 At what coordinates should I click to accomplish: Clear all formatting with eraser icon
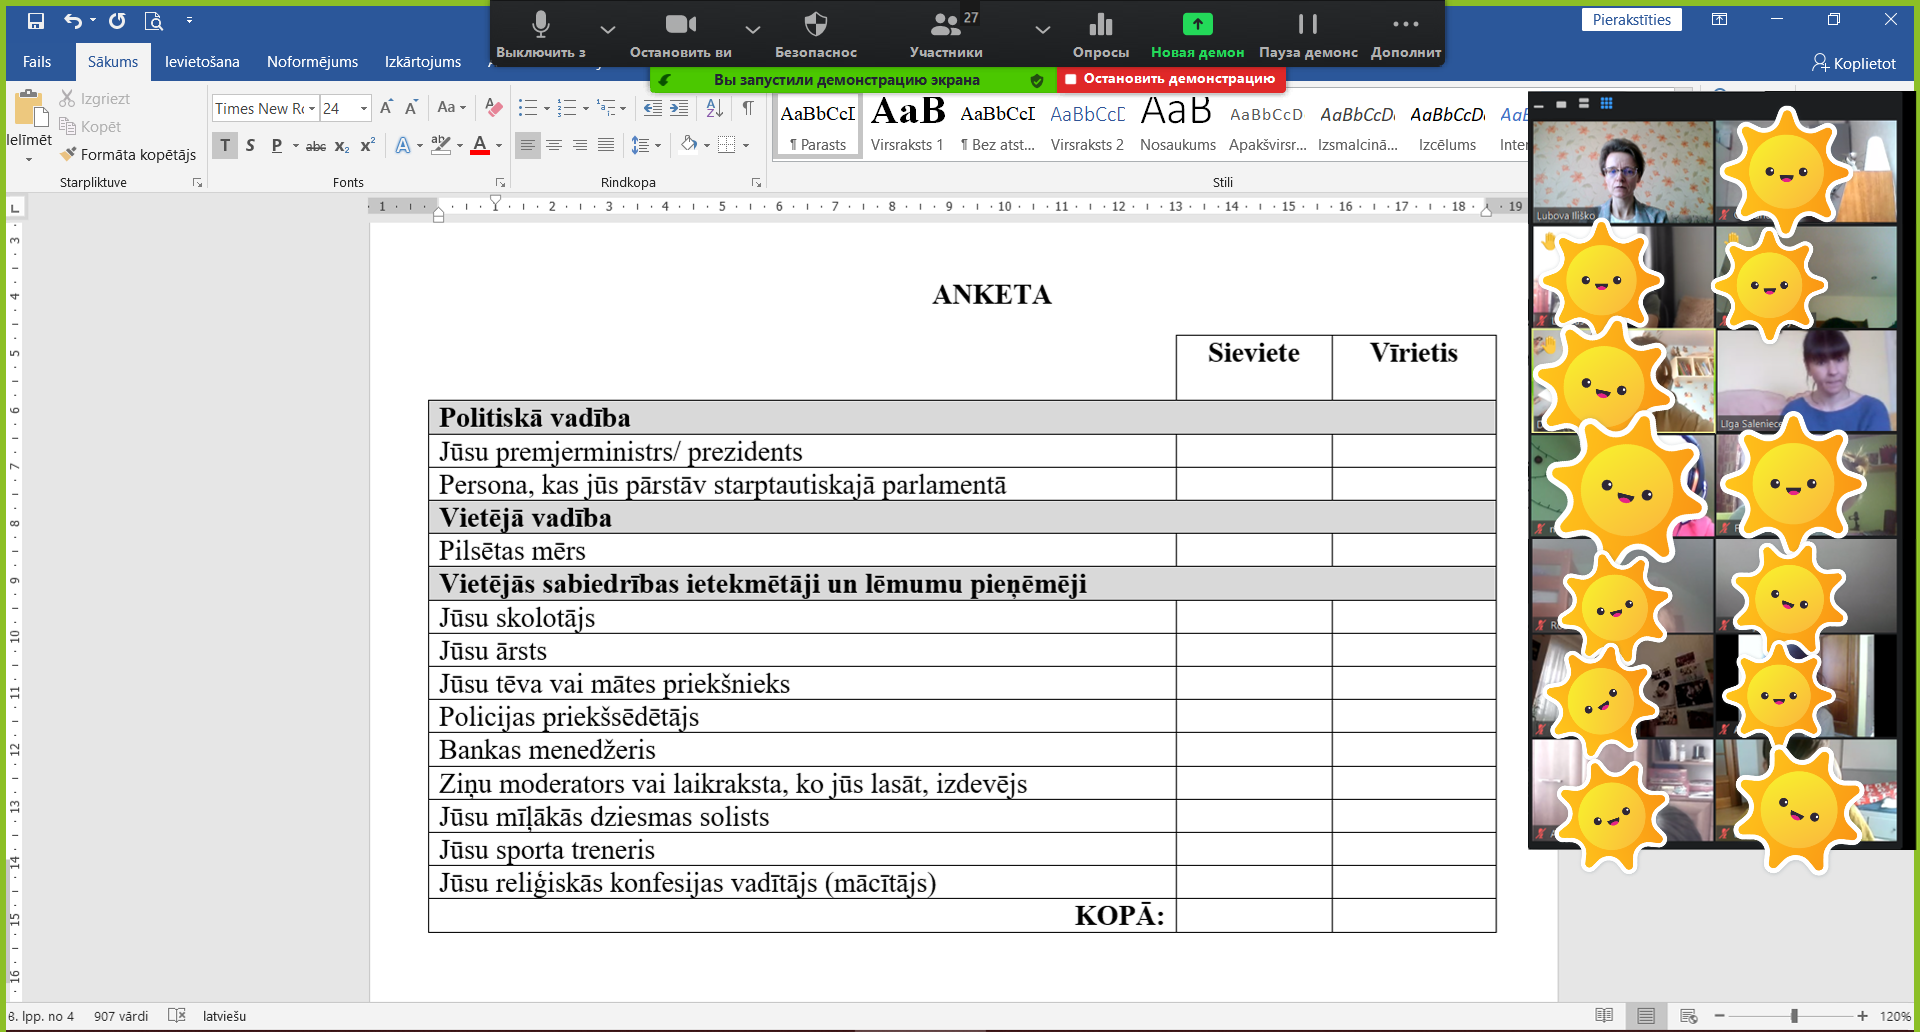(493, 107)
